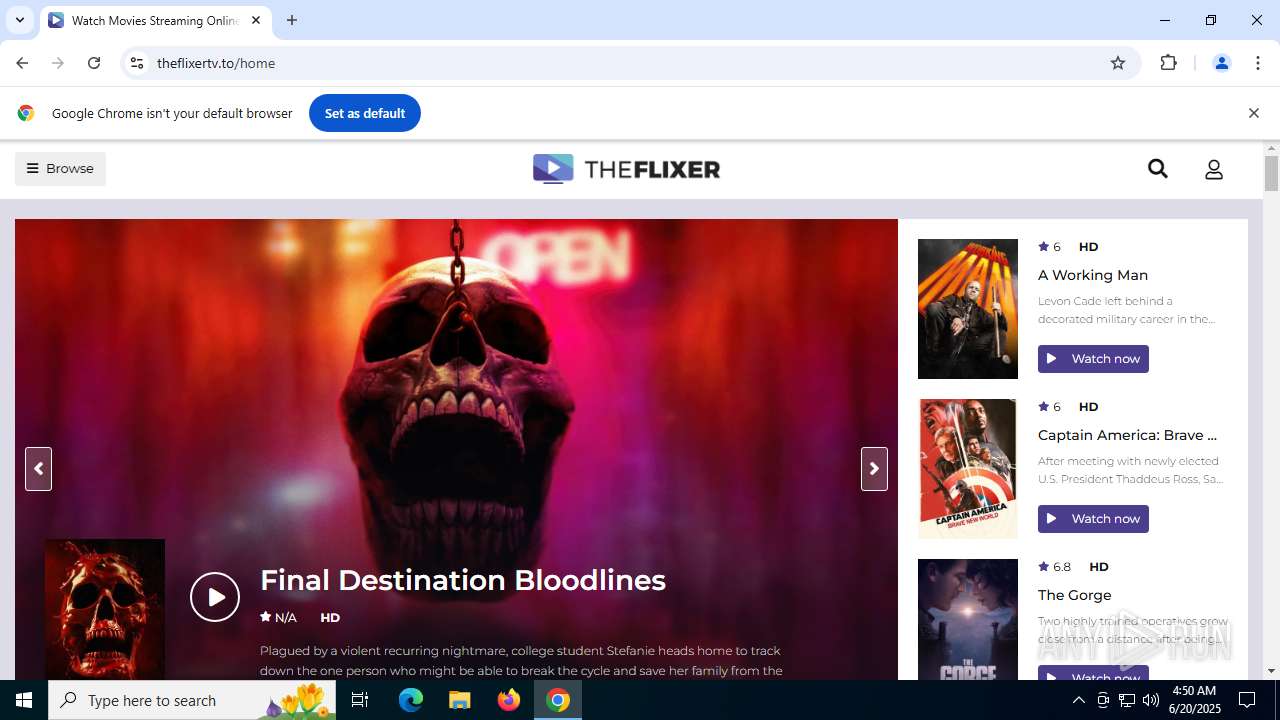Click Set as default button

[x=365, y=113]
